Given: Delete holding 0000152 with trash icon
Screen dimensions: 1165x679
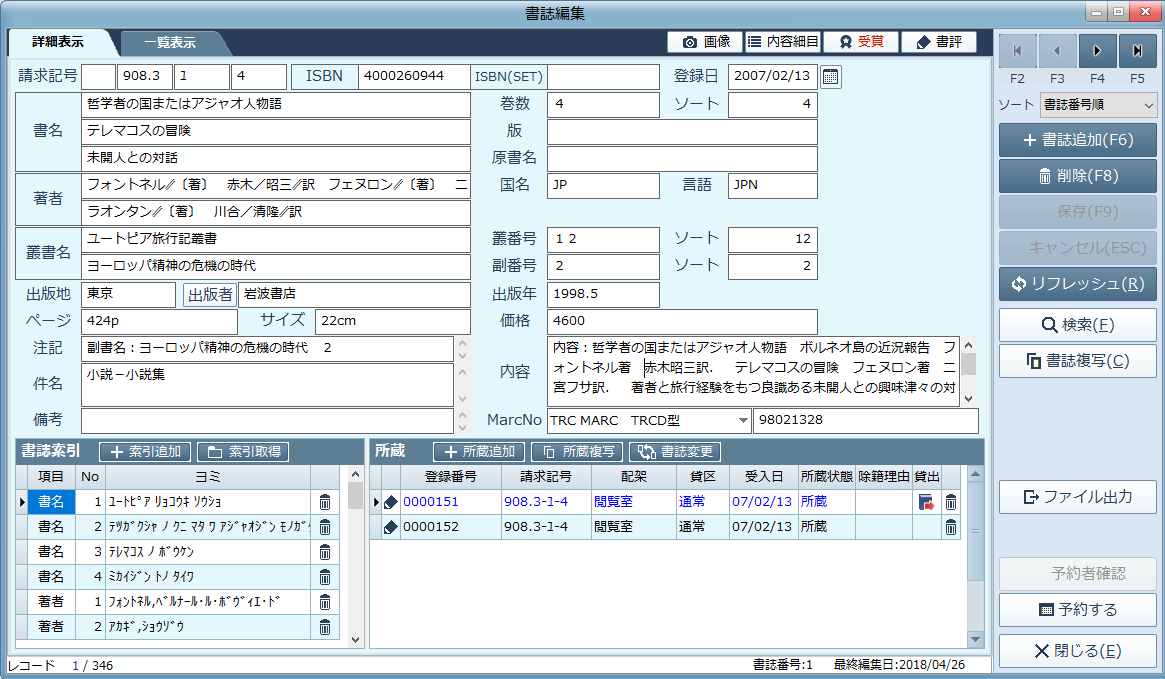Looking at the screenshot, I should point(950,527).
